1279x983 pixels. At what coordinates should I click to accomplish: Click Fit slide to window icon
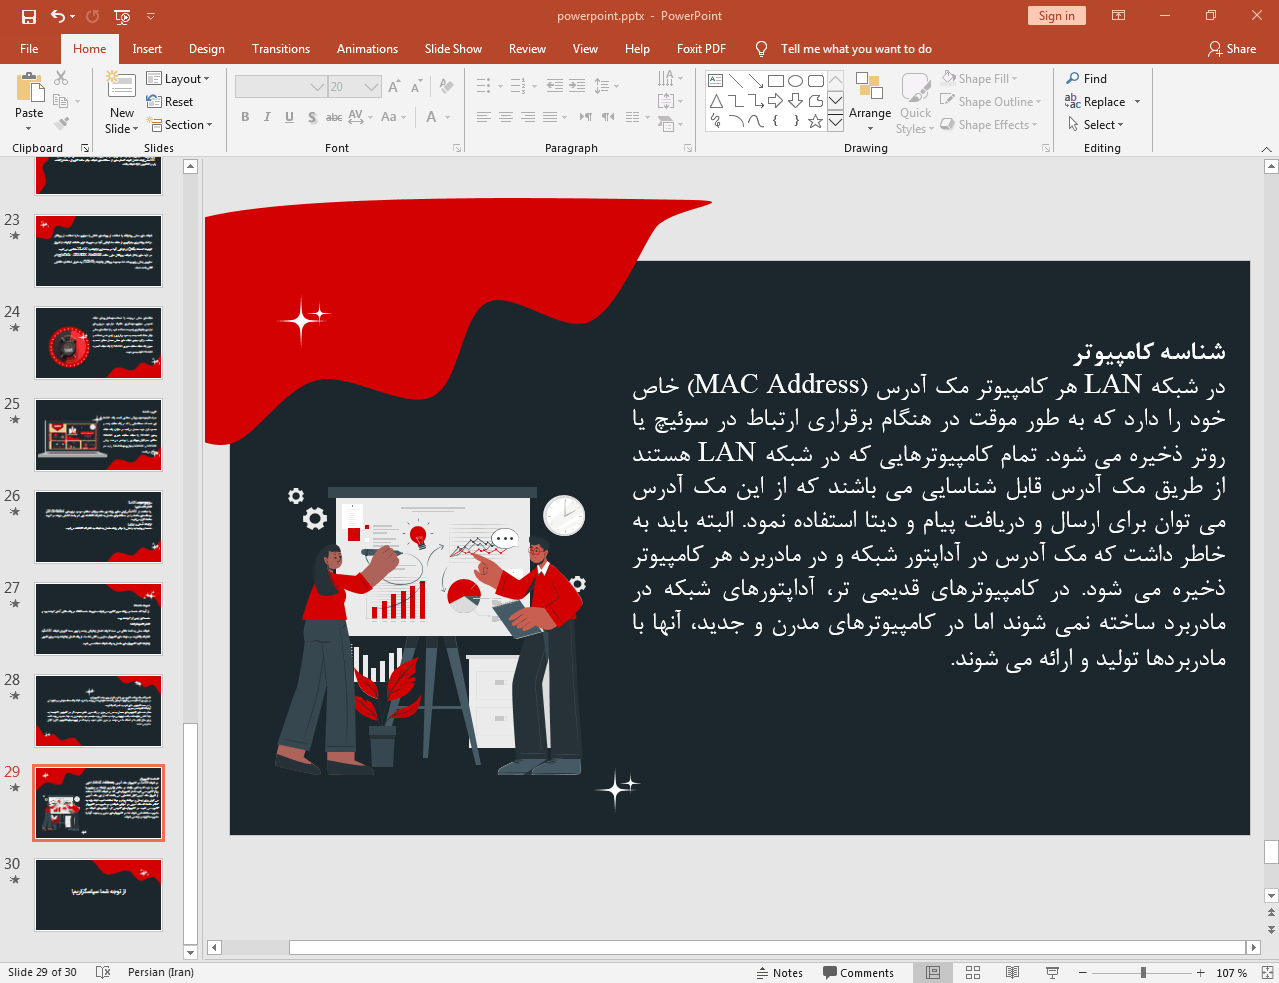(x=1267, y=972)
